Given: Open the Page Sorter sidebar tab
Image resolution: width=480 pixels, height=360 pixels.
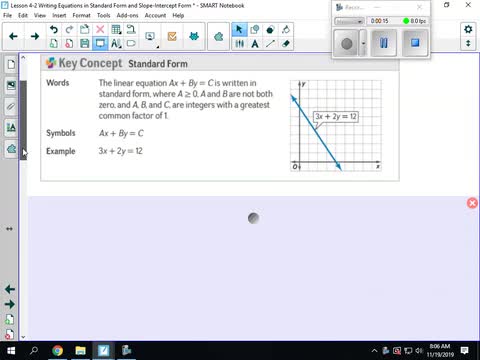Looking at the screenshot, I should pos(11,64).
